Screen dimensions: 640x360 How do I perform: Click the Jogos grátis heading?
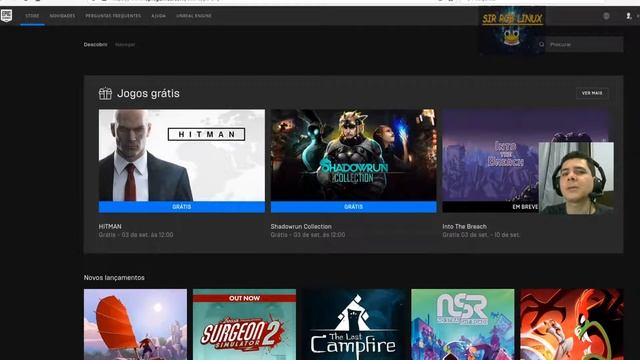[148, 93]
